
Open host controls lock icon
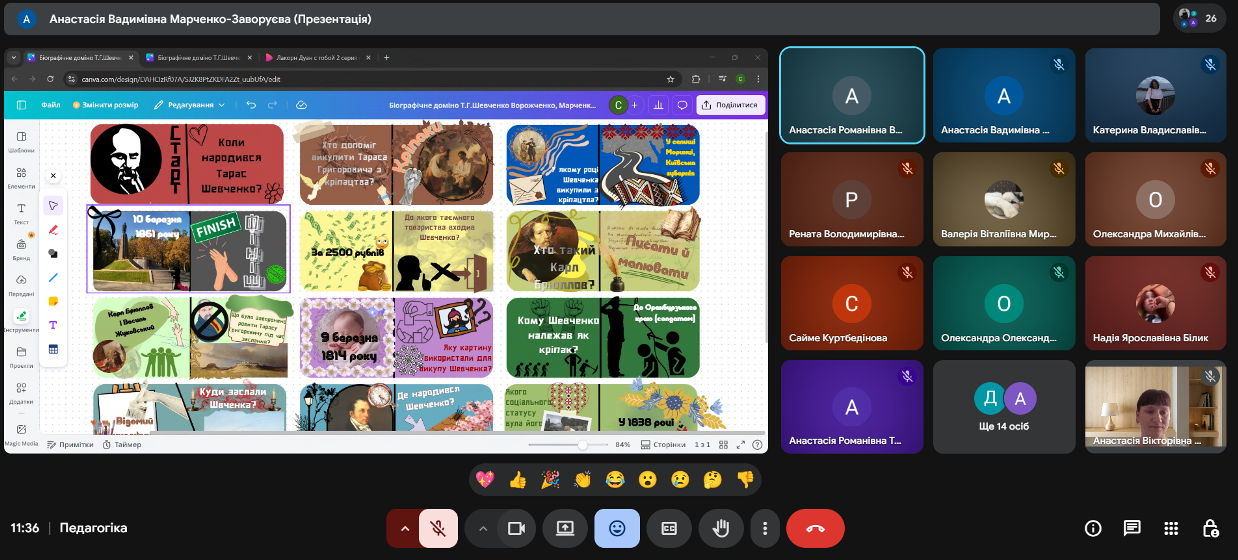(1210, 528)
